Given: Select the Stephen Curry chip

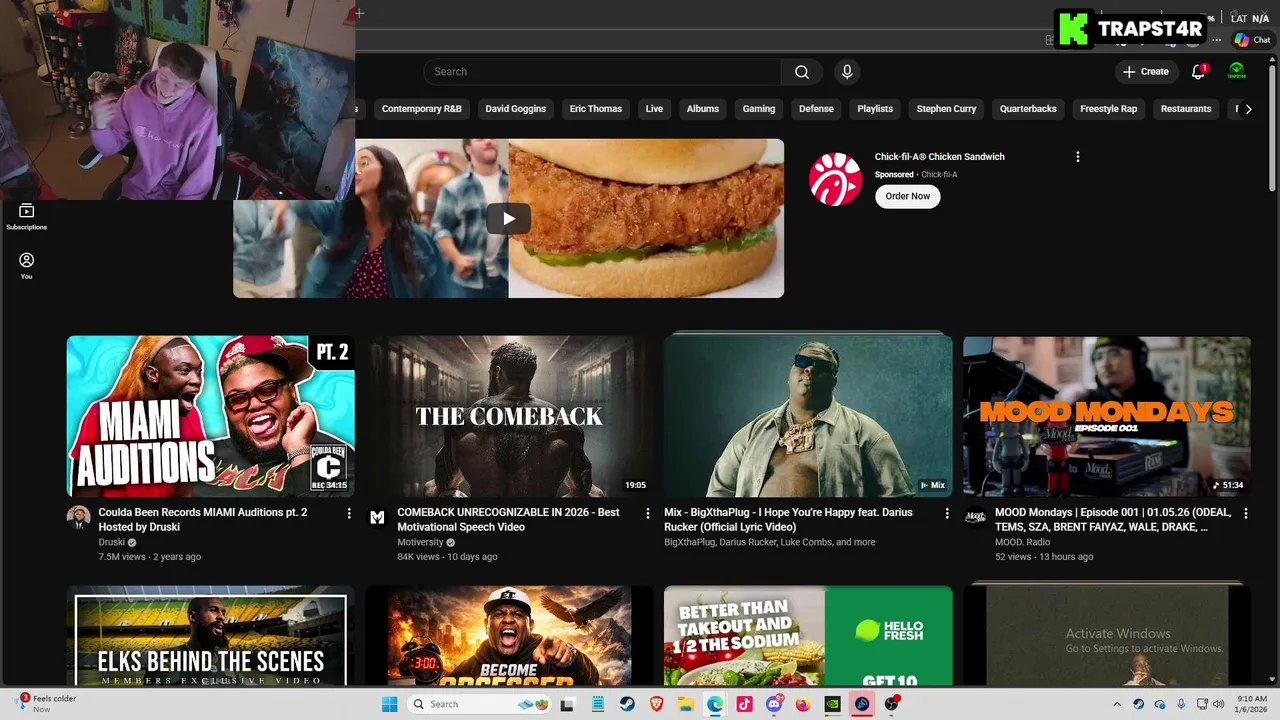Looking at the screenshot, I should 946,109.
